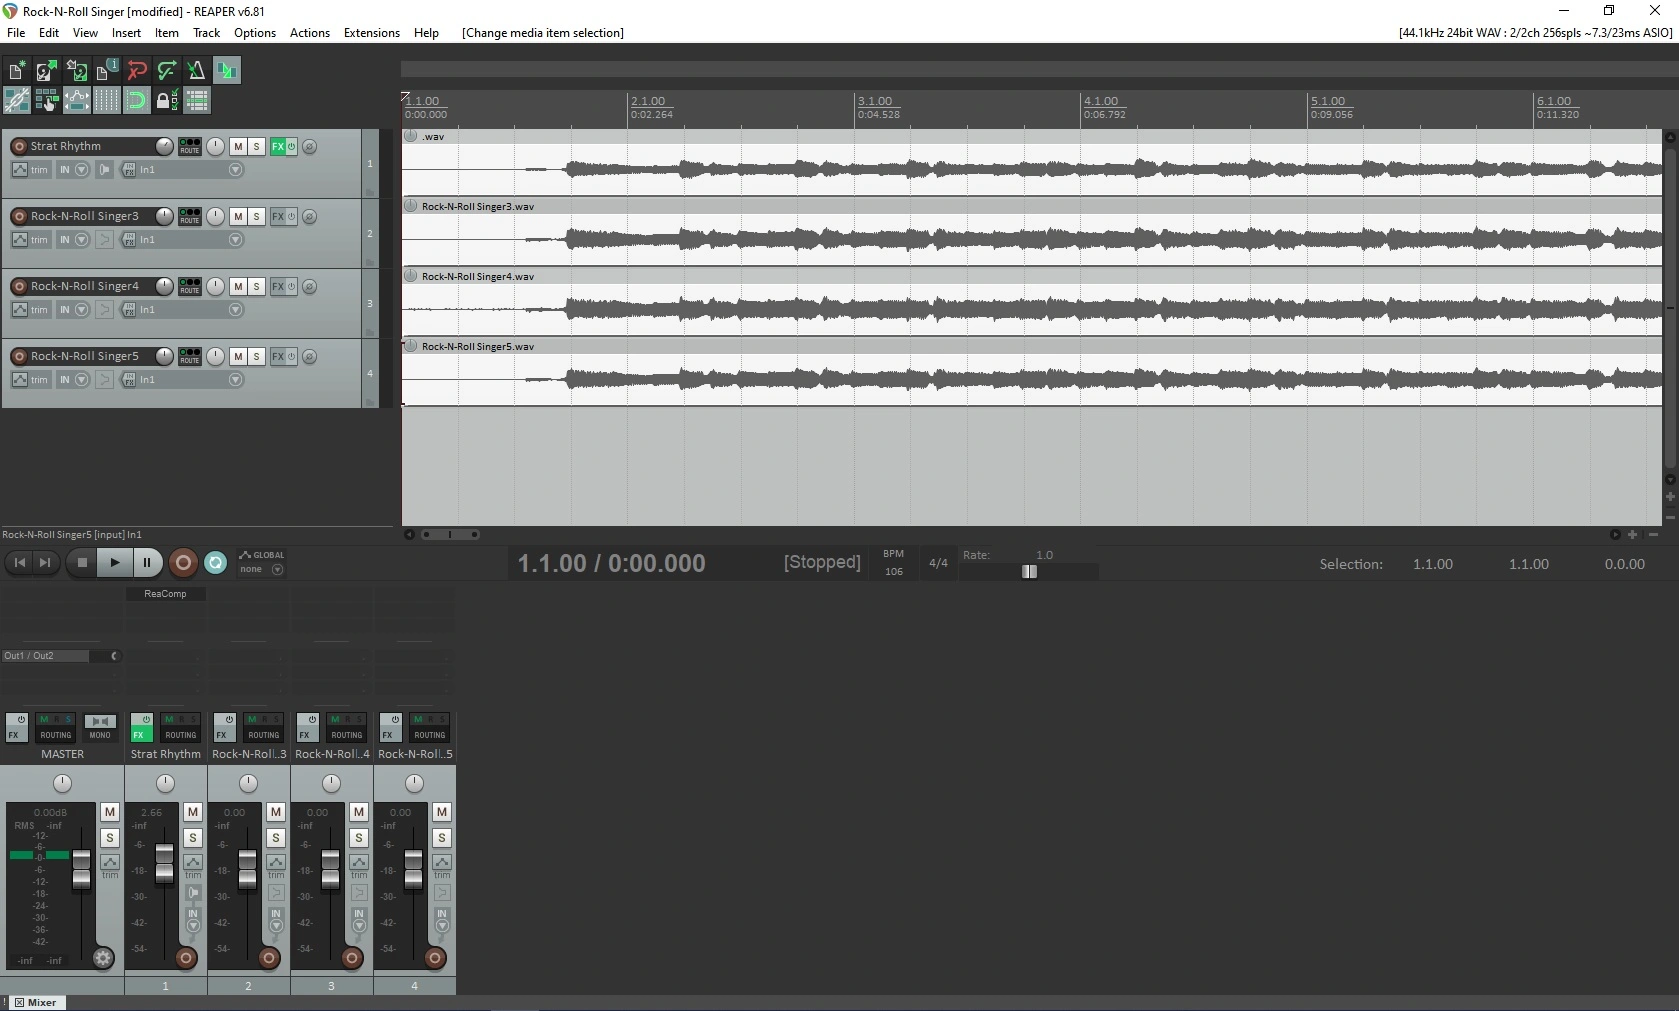Open ROUTE button on Strat Rhythm track
Image resolution: width=1679 pixels, height=1011 pixels.
coord(190,146)
